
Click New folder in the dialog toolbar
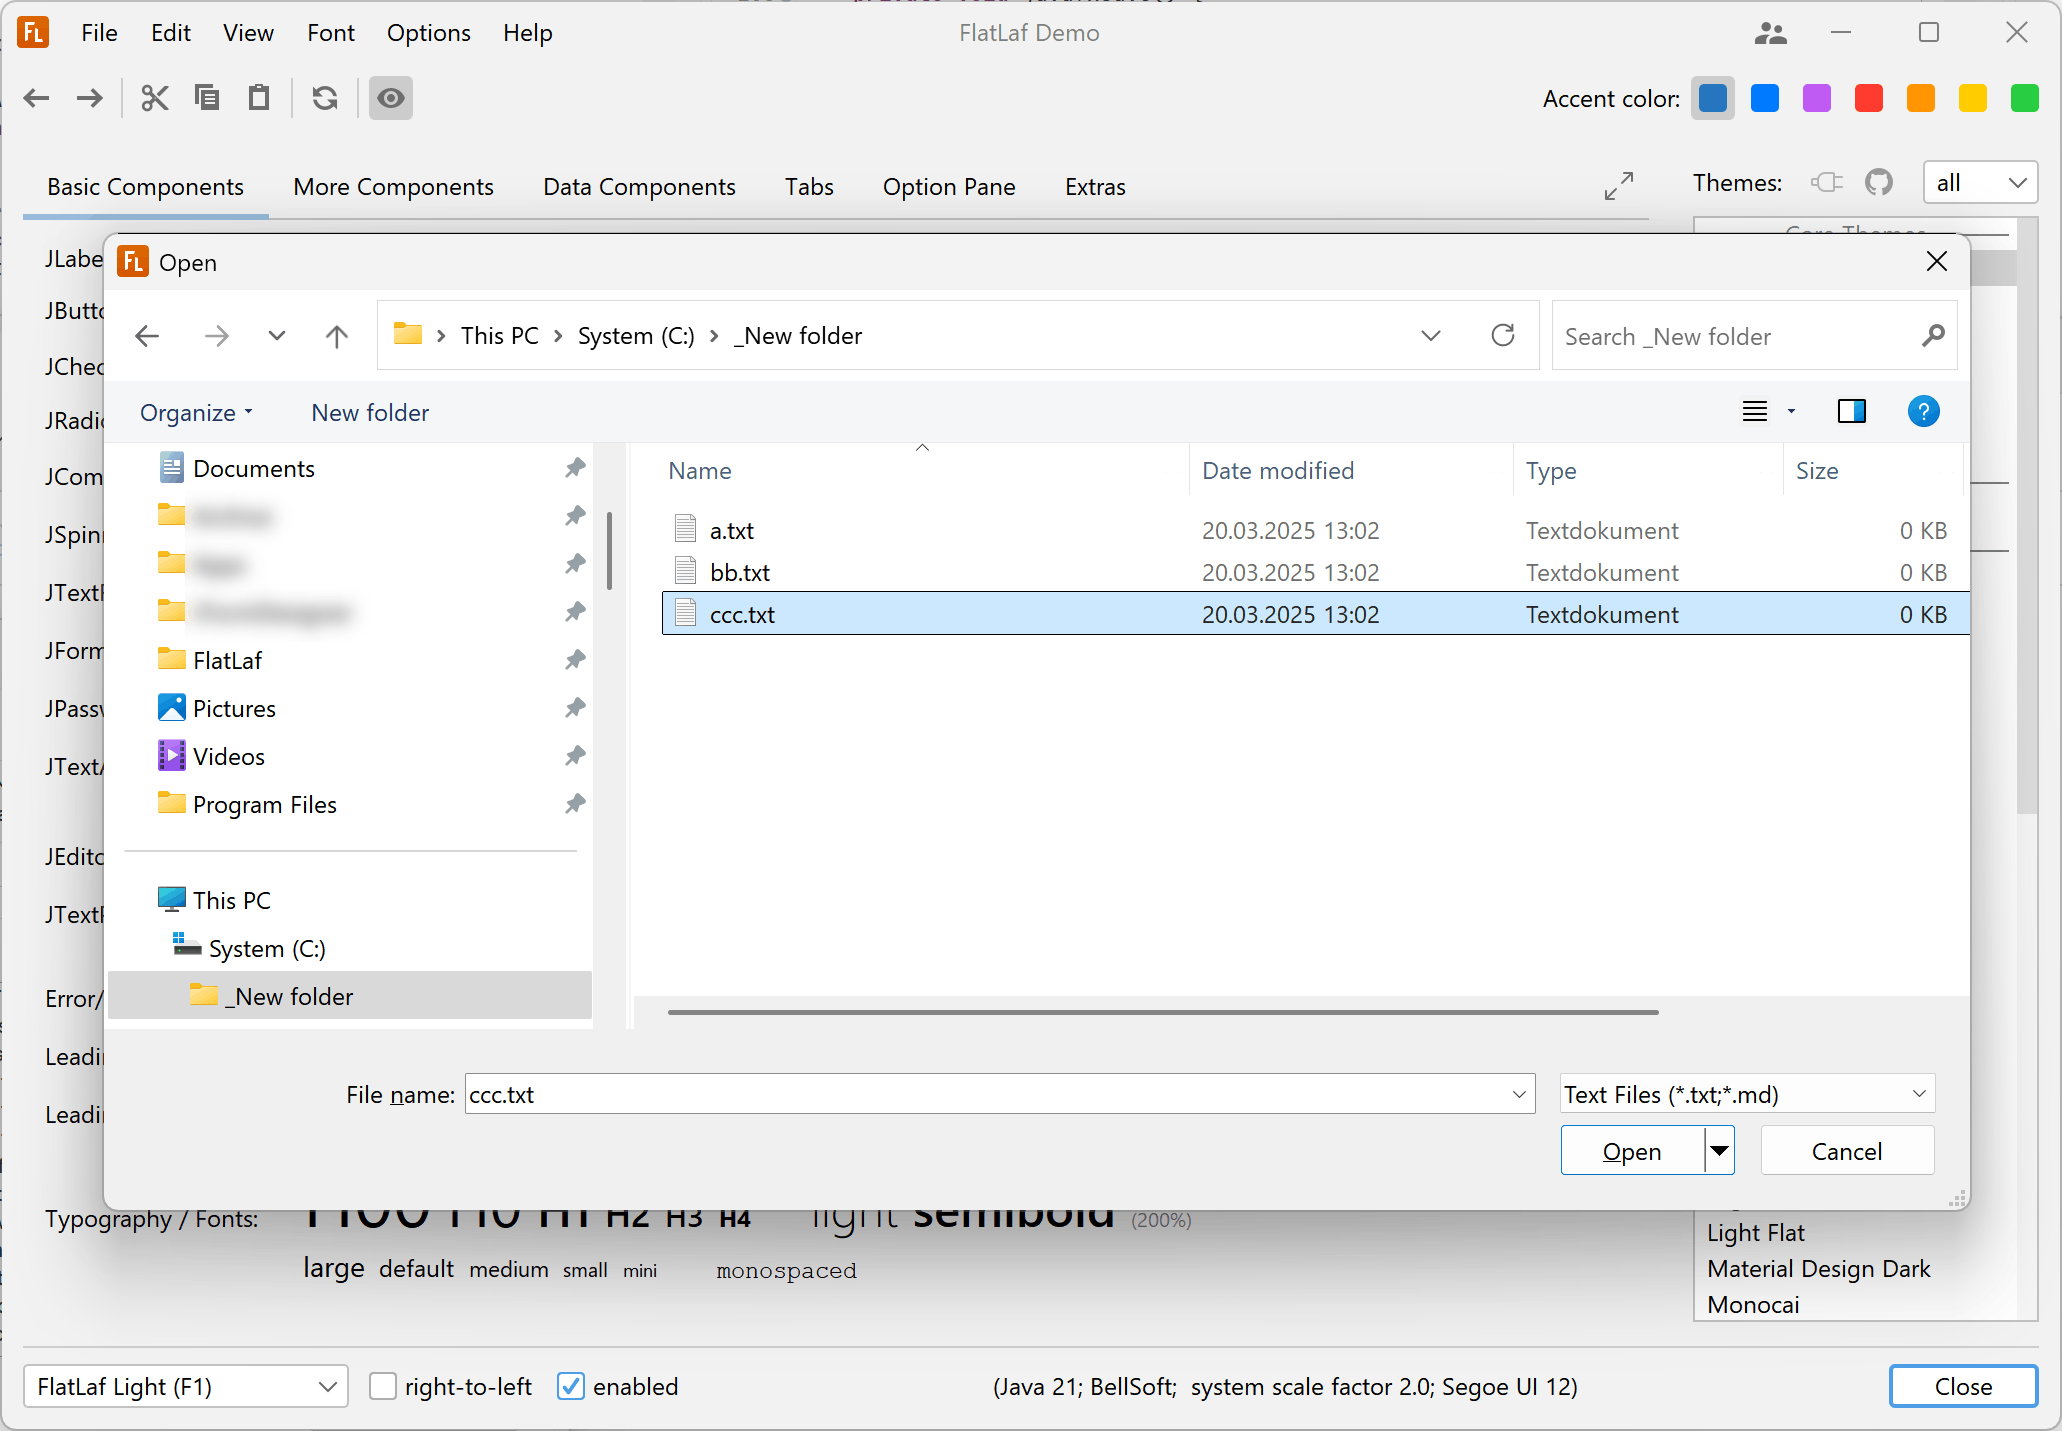tap(370, 413)
